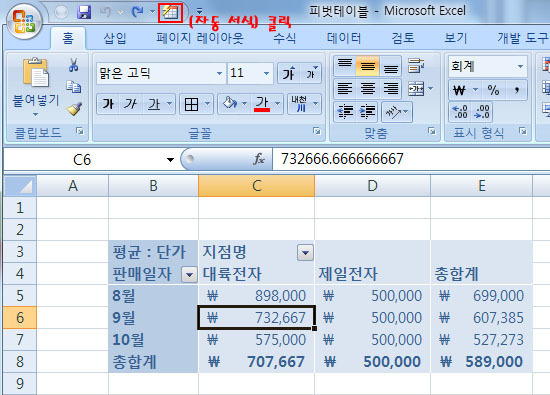Open Alignment group dialog launcher
The width and height of the screenshot is (550, 395).
431,131
